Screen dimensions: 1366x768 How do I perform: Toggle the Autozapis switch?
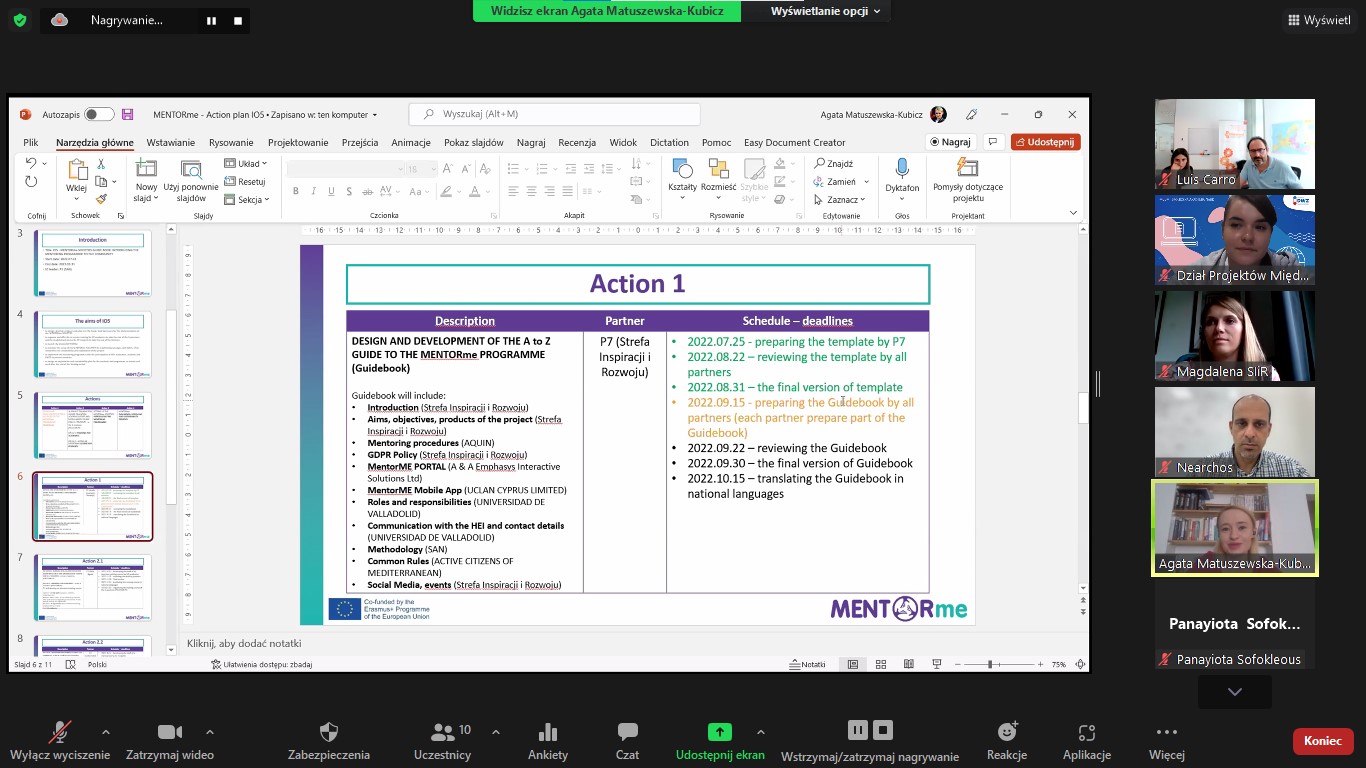point(99,114)
